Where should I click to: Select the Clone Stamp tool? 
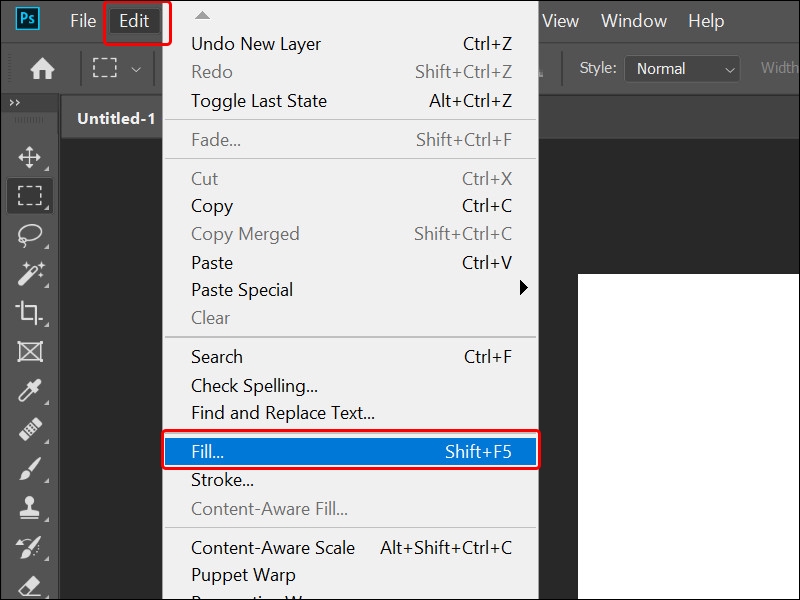coord(30,508)
